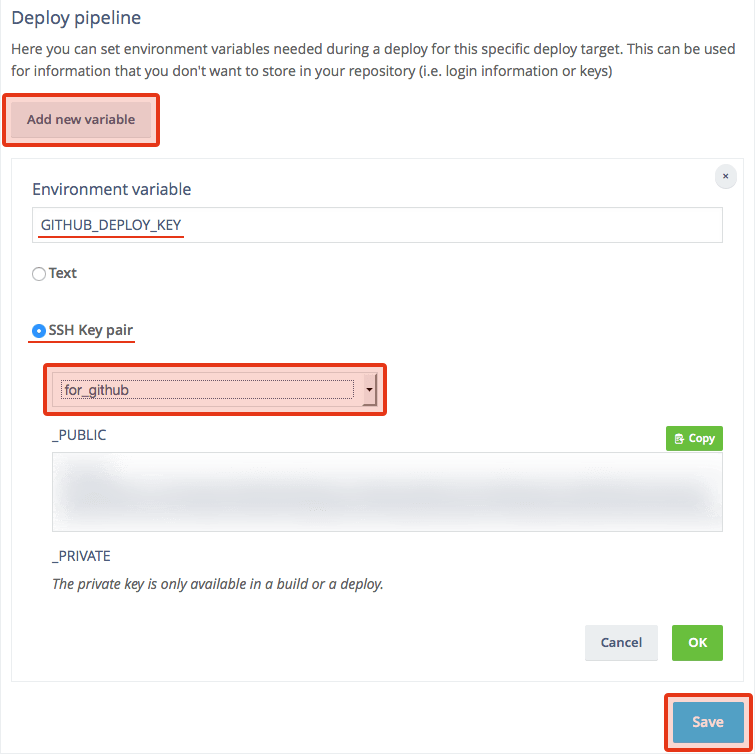The width and height of the screenshot is (755, 754).
Task: Click the 'SSH Key pair' label text
Action: pyautogui.click(x=91, y=329)
